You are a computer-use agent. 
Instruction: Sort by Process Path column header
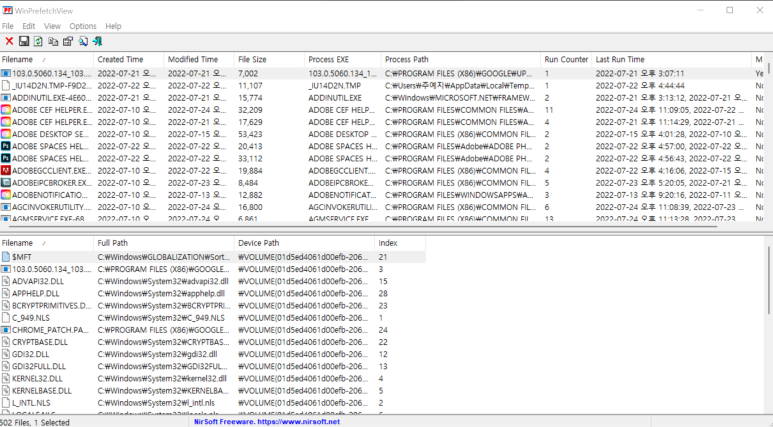point(460,59)
